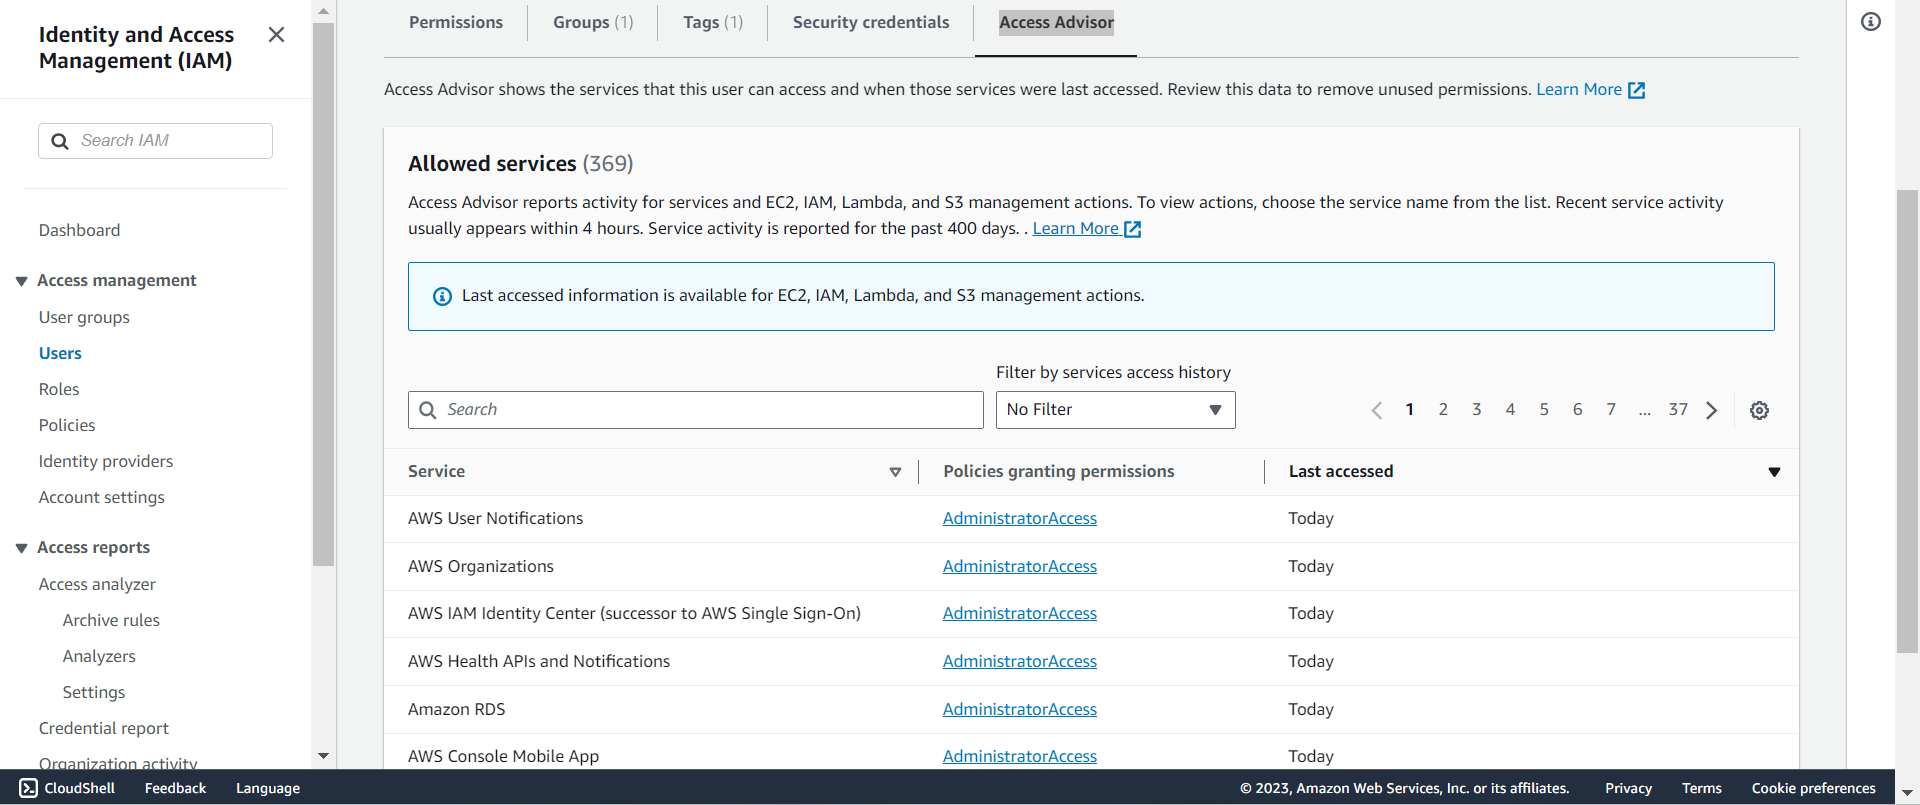Click Language in the footer

[268, 788]
